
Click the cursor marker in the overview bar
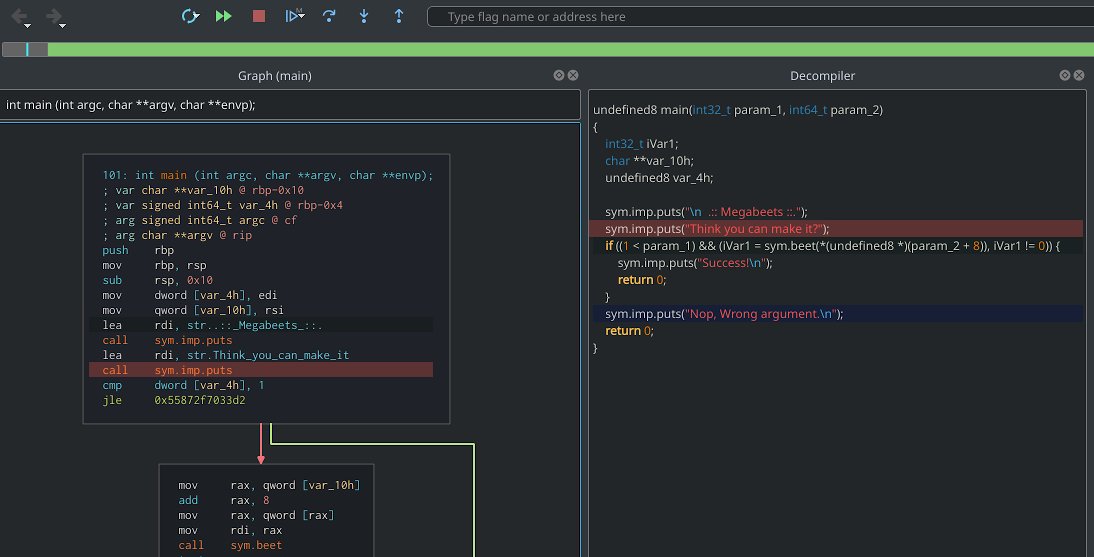[x=27, y=49]
